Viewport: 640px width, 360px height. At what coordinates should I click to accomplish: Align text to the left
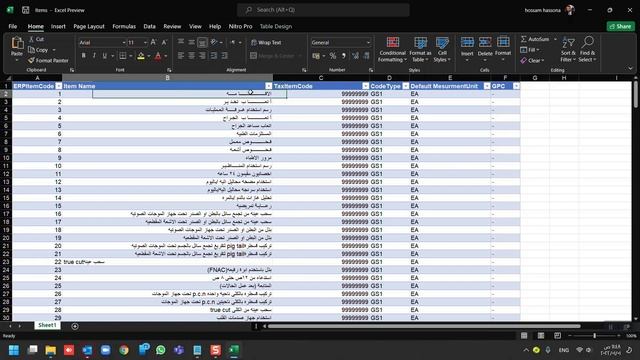point(181,56)
